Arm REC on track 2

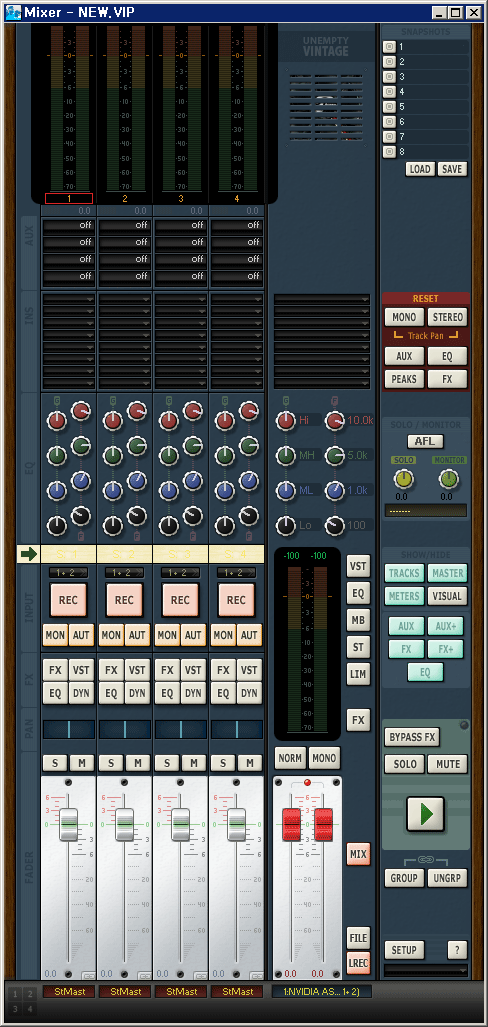tap(124, 600)
